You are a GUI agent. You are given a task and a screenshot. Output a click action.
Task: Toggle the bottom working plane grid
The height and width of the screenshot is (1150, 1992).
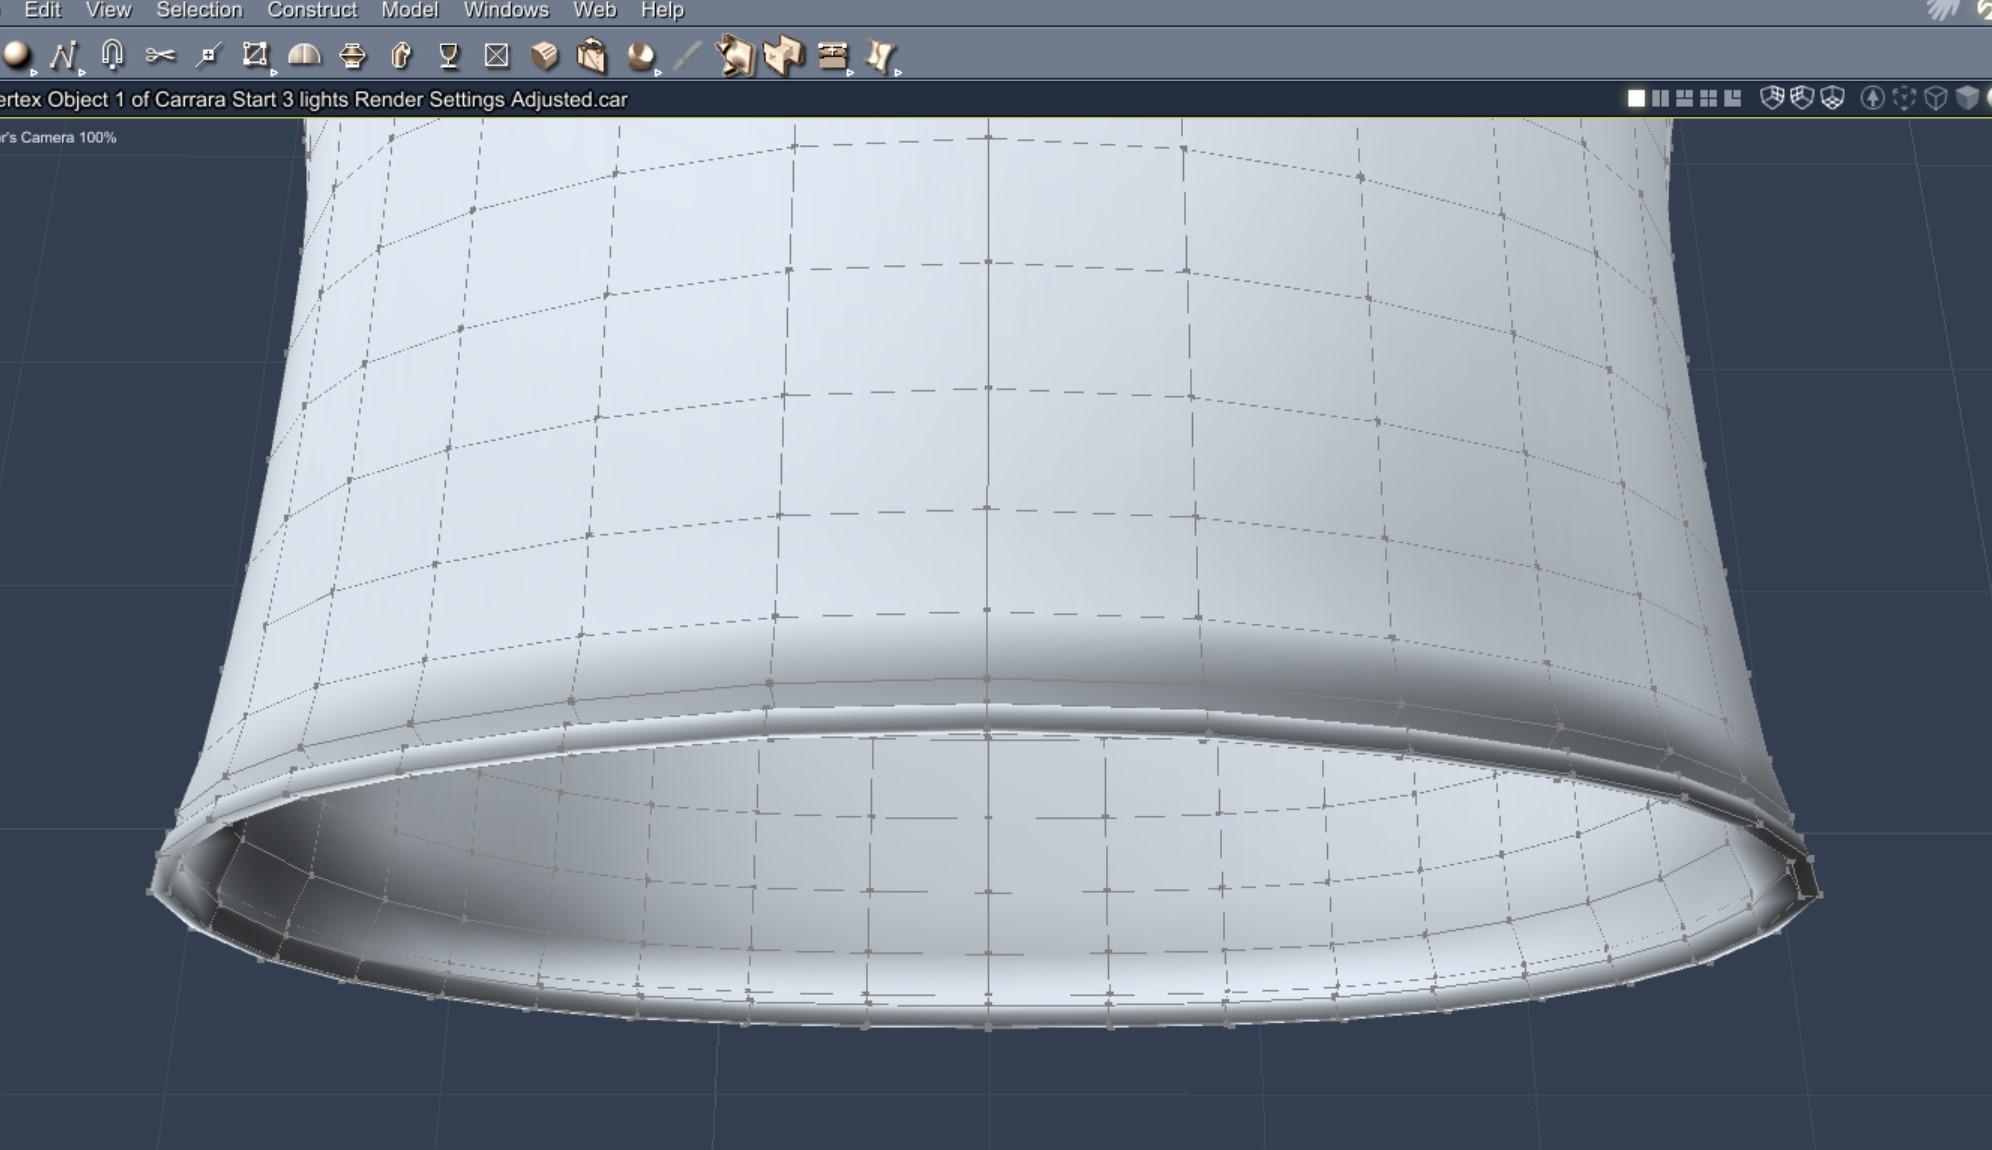(1832, 98)
